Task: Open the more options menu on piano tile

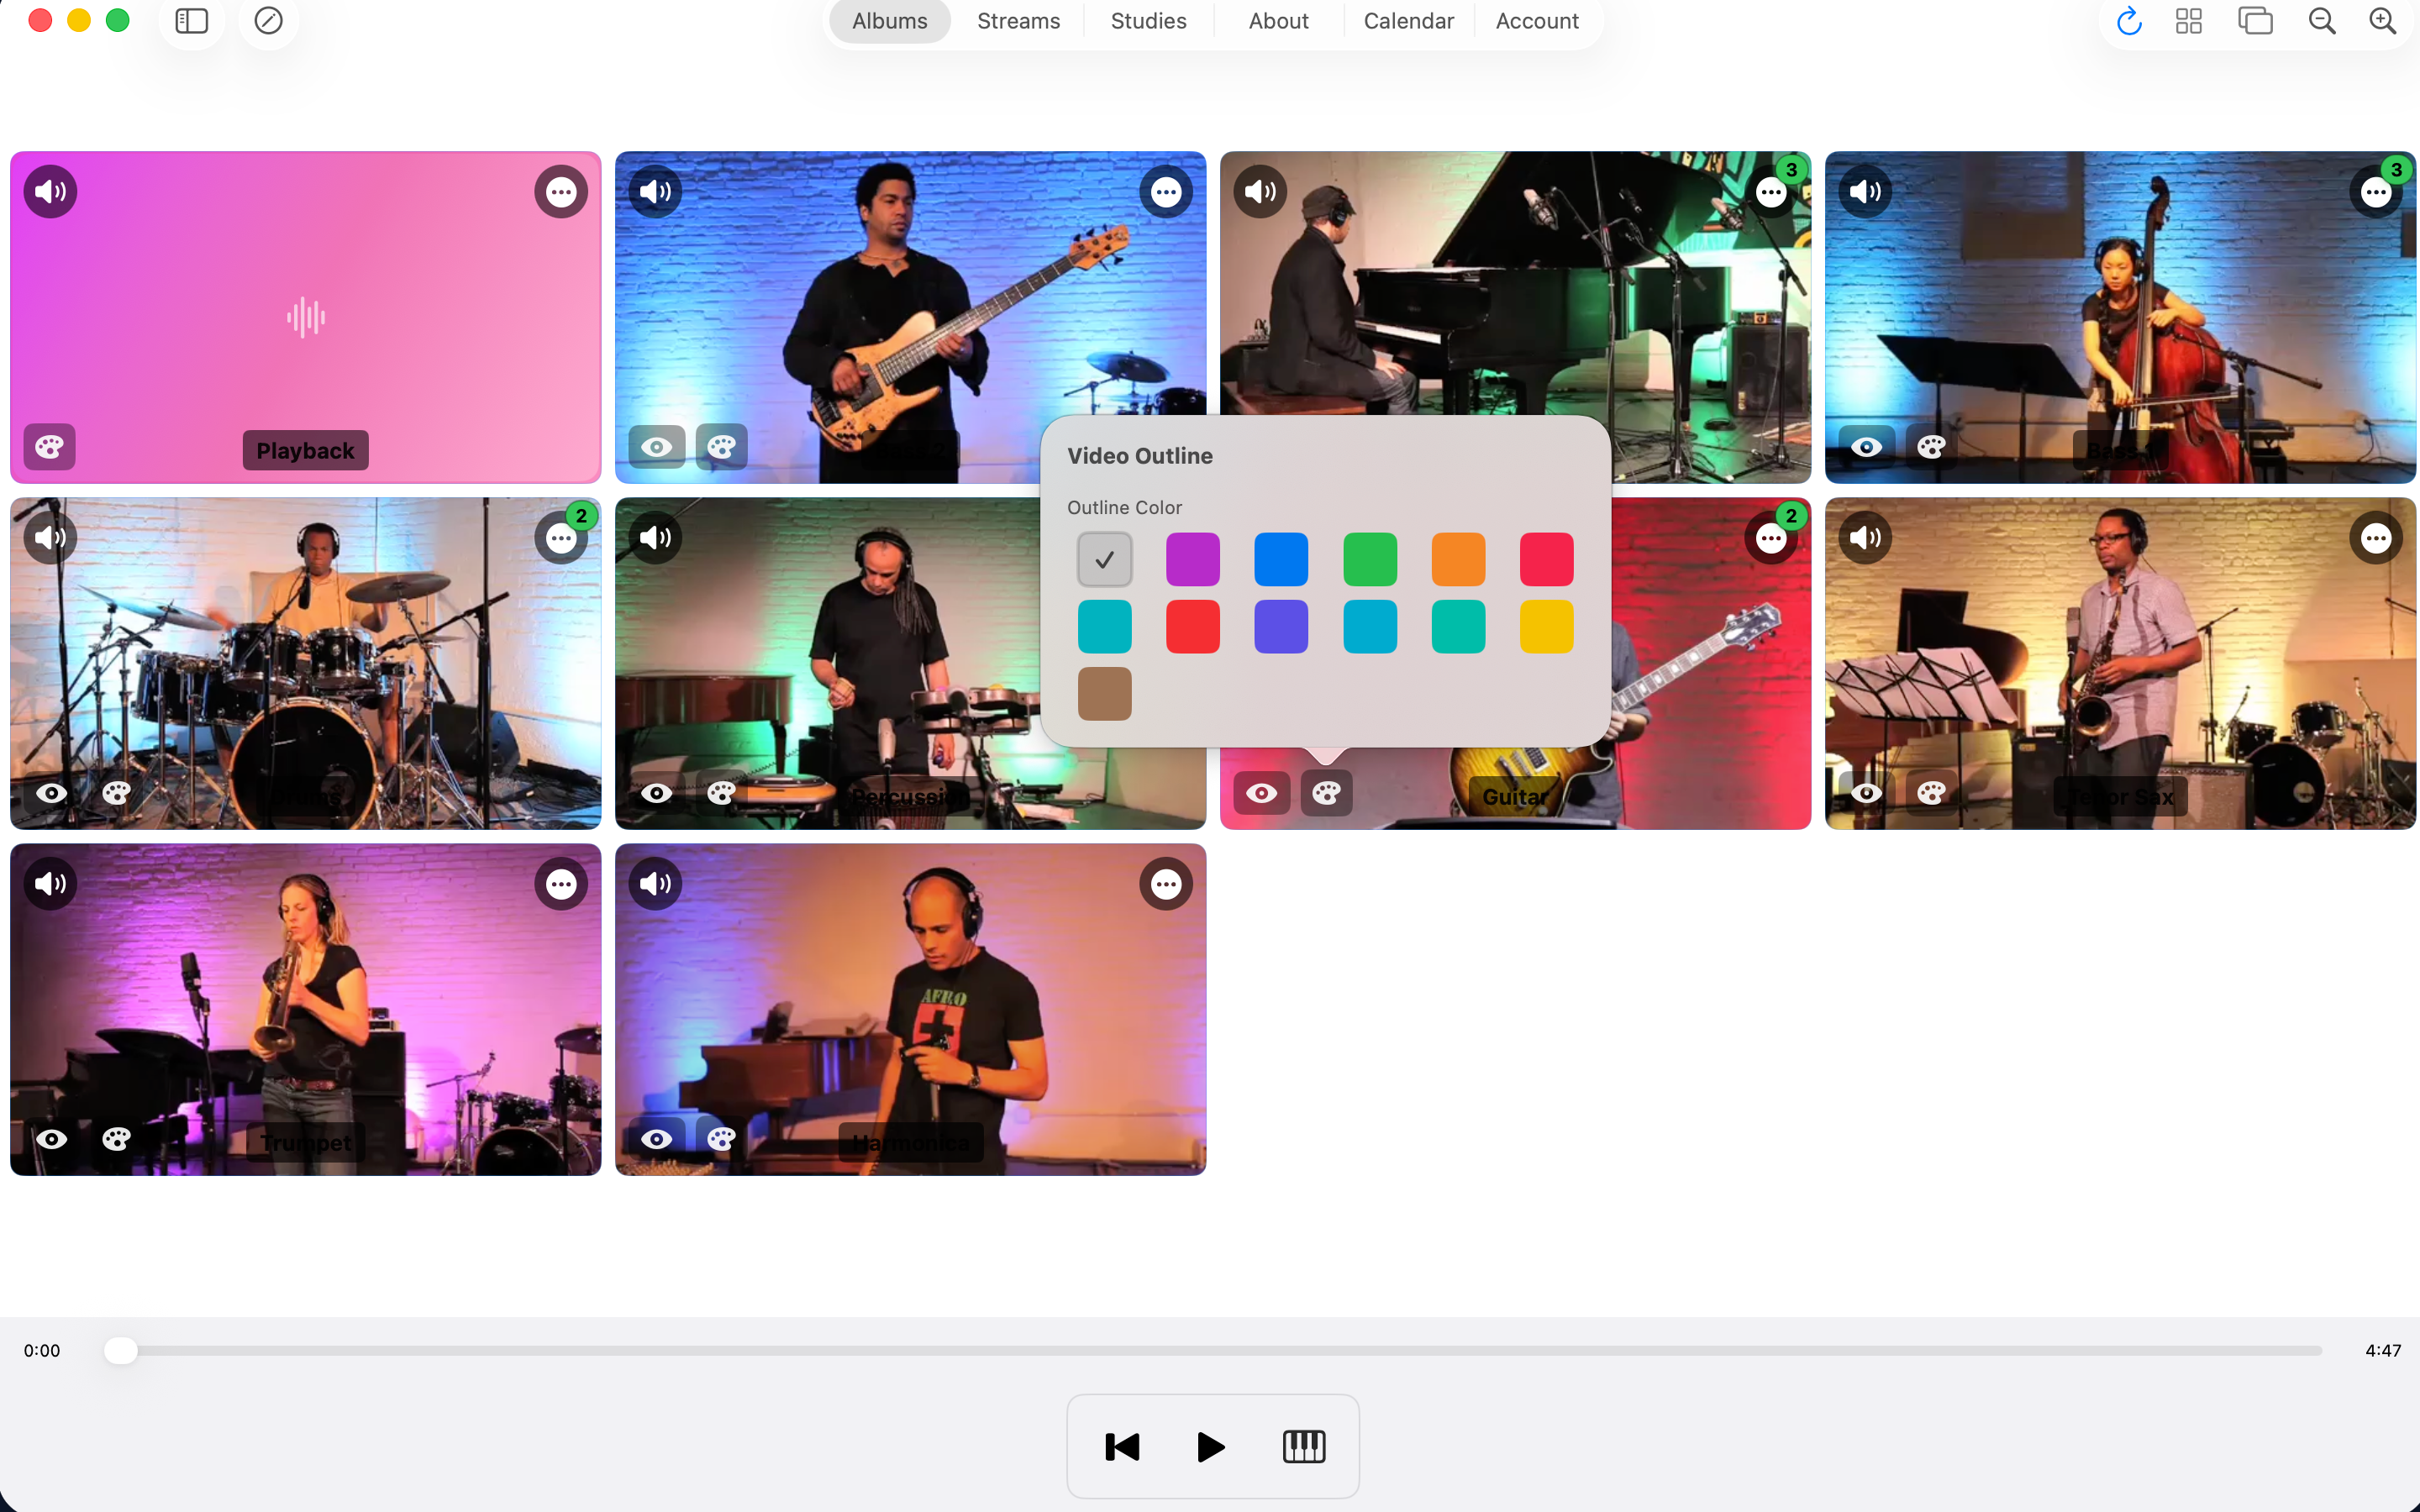Action: click(1771, 192)
